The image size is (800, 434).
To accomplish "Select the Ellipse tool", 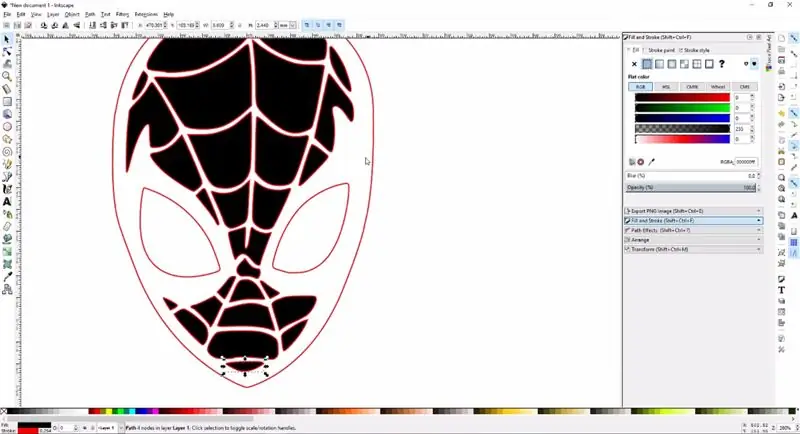I will click(7, 126).
